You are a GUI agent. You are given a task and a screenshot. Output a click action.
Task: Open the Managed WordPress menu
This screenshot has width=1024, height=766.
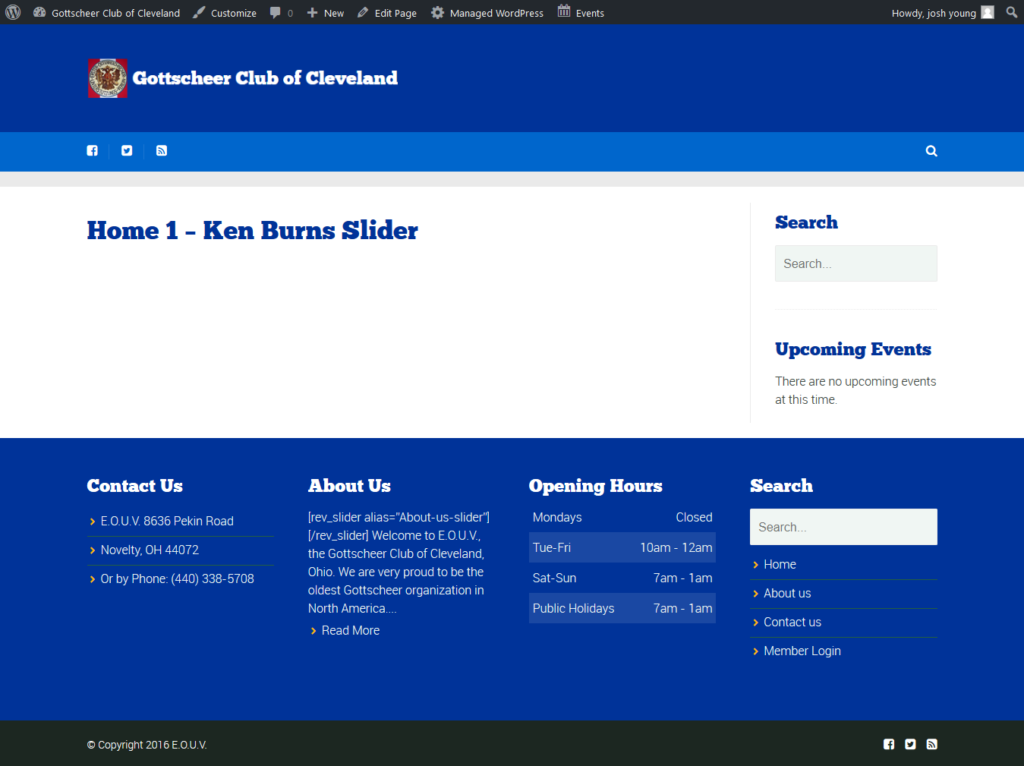(487, 12)
